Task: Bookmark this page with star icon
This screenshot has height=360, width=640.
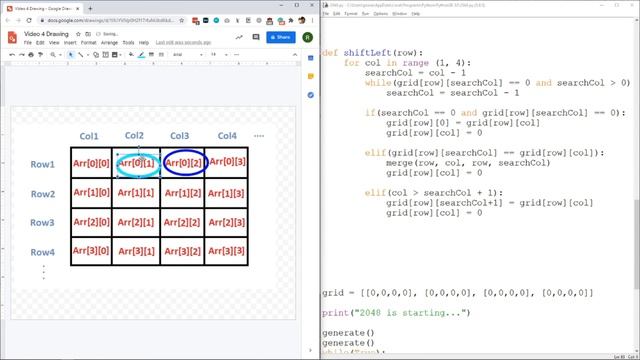Action: click(x=182, y=20)
